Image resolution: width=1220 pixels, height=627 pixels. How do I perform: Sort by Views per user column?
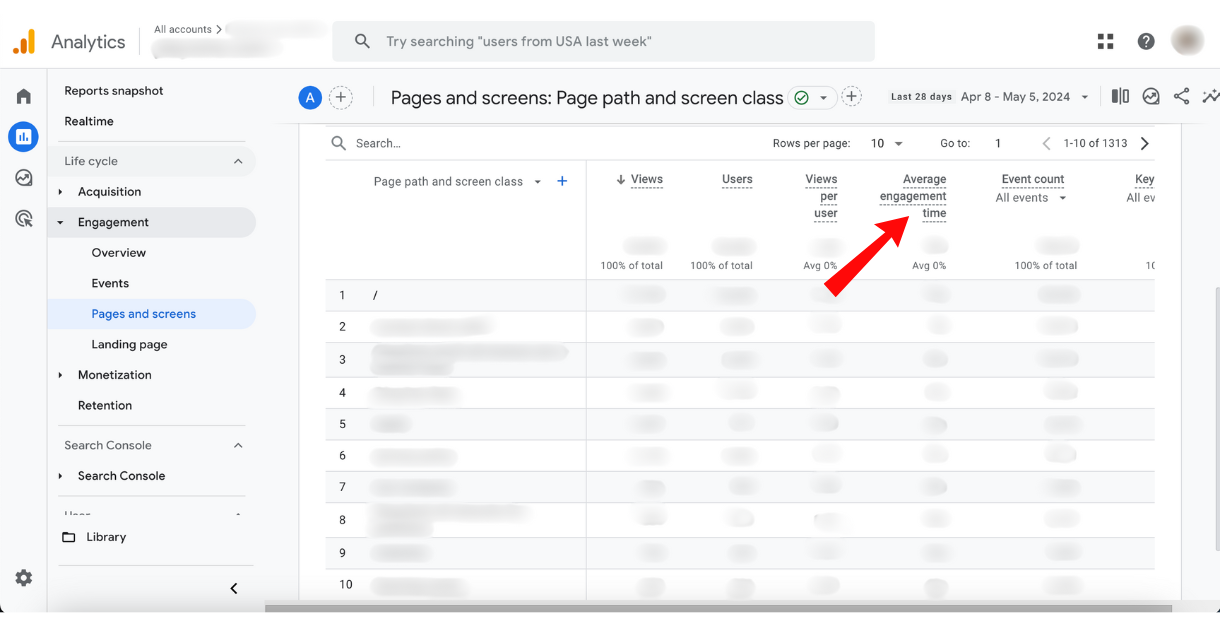(x=822, y=196)
